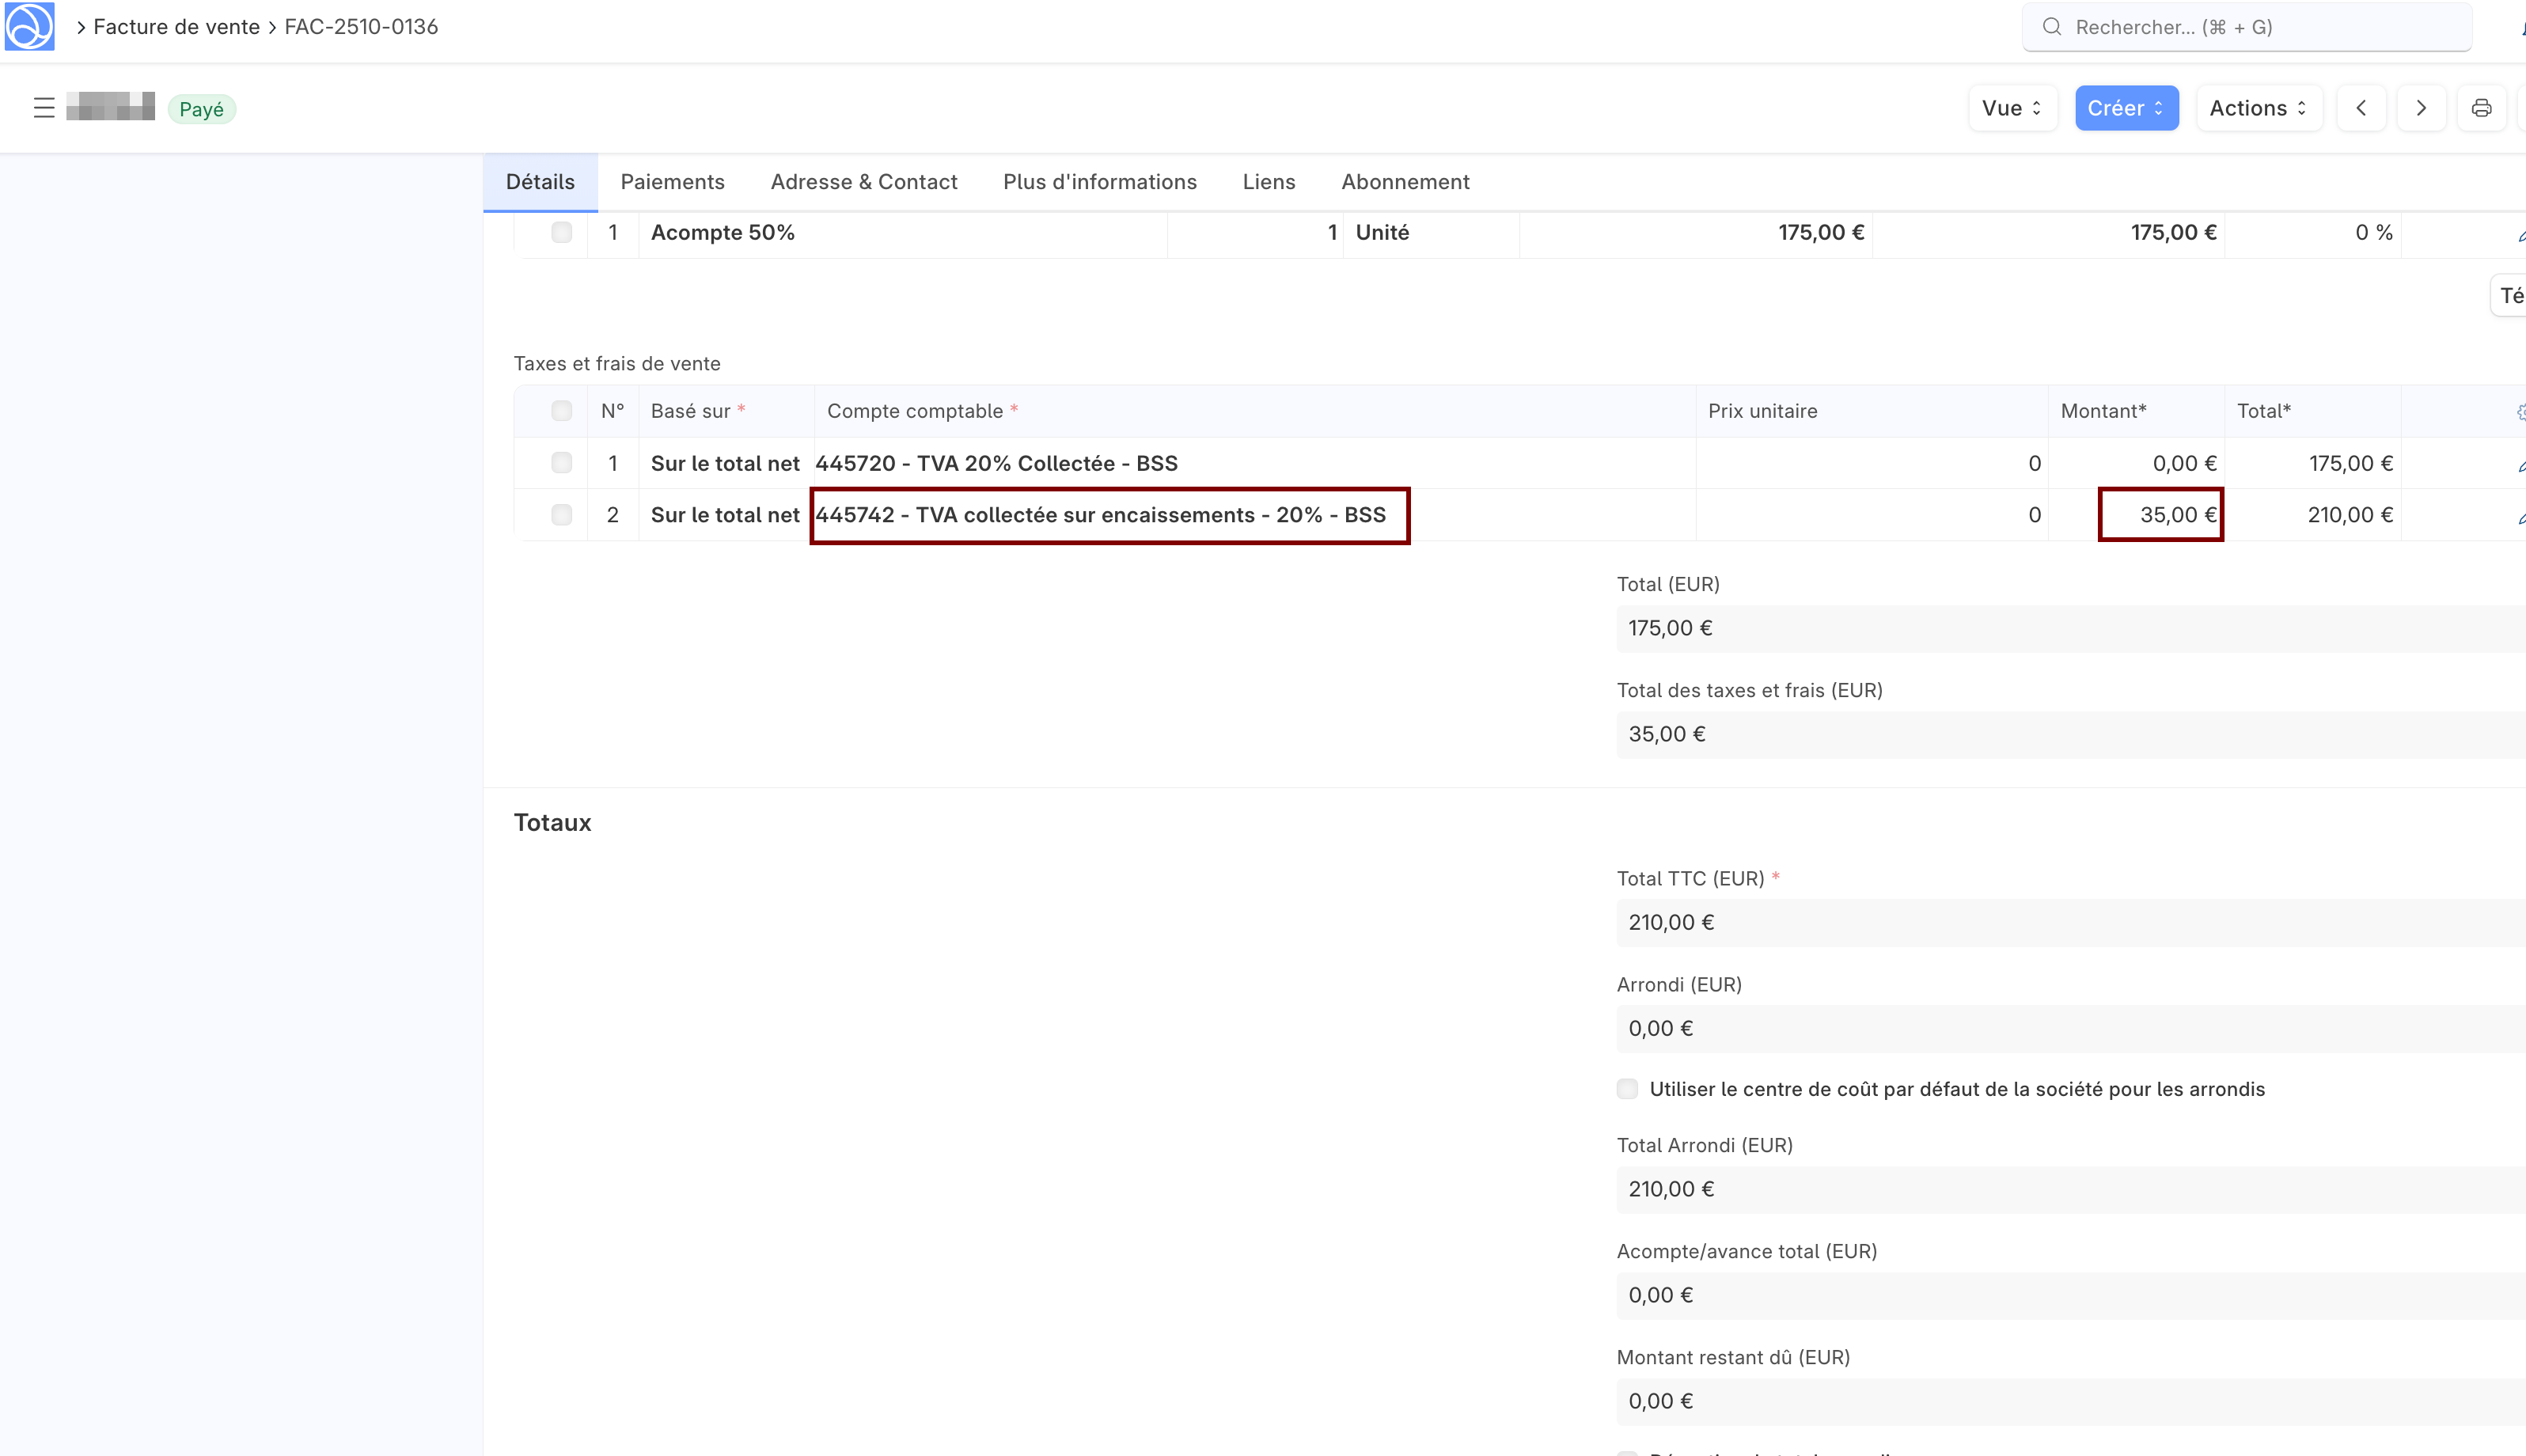Image resolution: width=2526 pixels, height=1456 pixels.
Task: Expand the Créer dropdown
Action: pyautogui.click(x=2126, y=108)
